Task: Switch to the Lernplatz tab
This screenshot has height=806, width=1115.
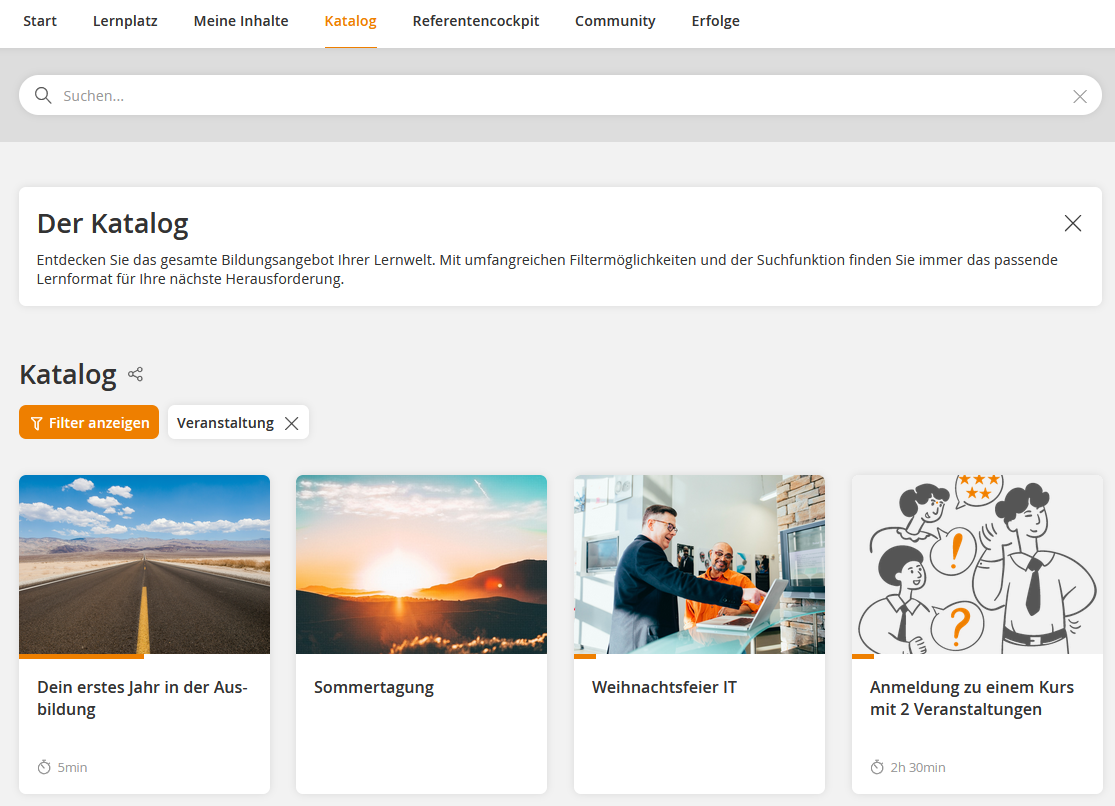Action: coord(125,21)
